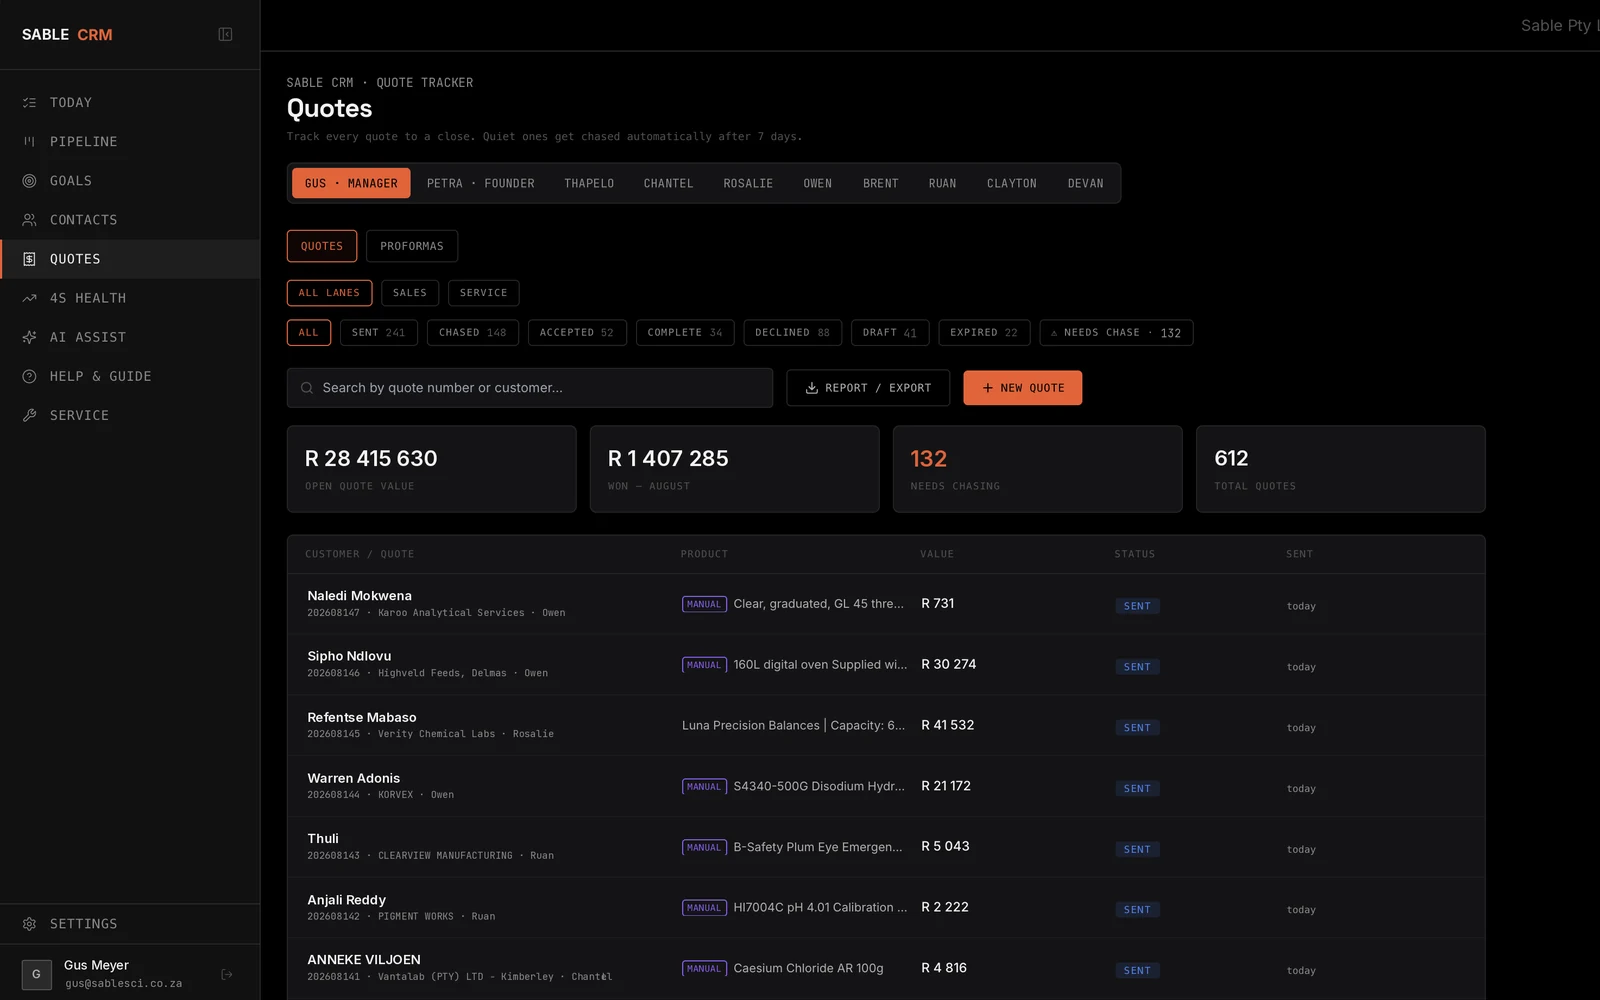Filter quotes by Complete 34

coord(685,333)
